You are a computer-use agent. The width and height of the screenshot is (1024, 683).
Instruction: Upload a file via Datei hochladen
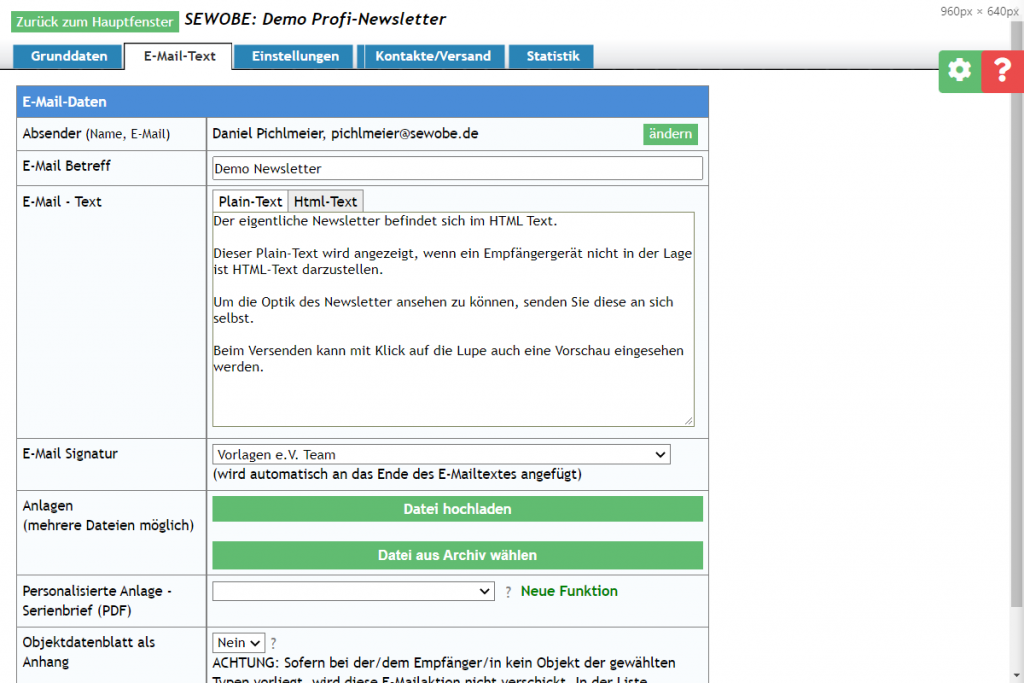coord(456,509)
